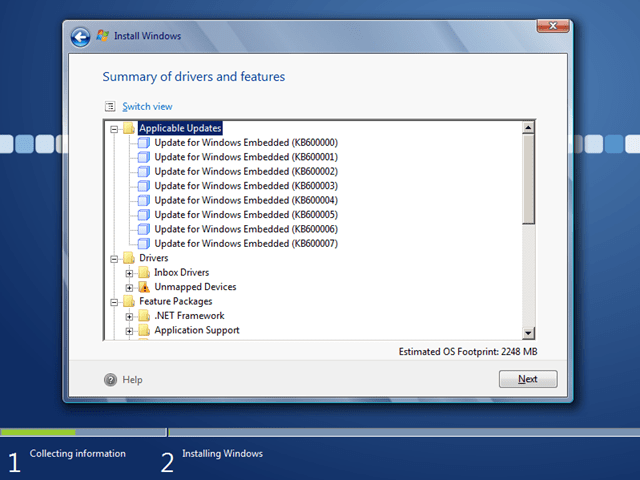
Task: Select Update for Windows Embedded (KB600004)
Action: 246,200
